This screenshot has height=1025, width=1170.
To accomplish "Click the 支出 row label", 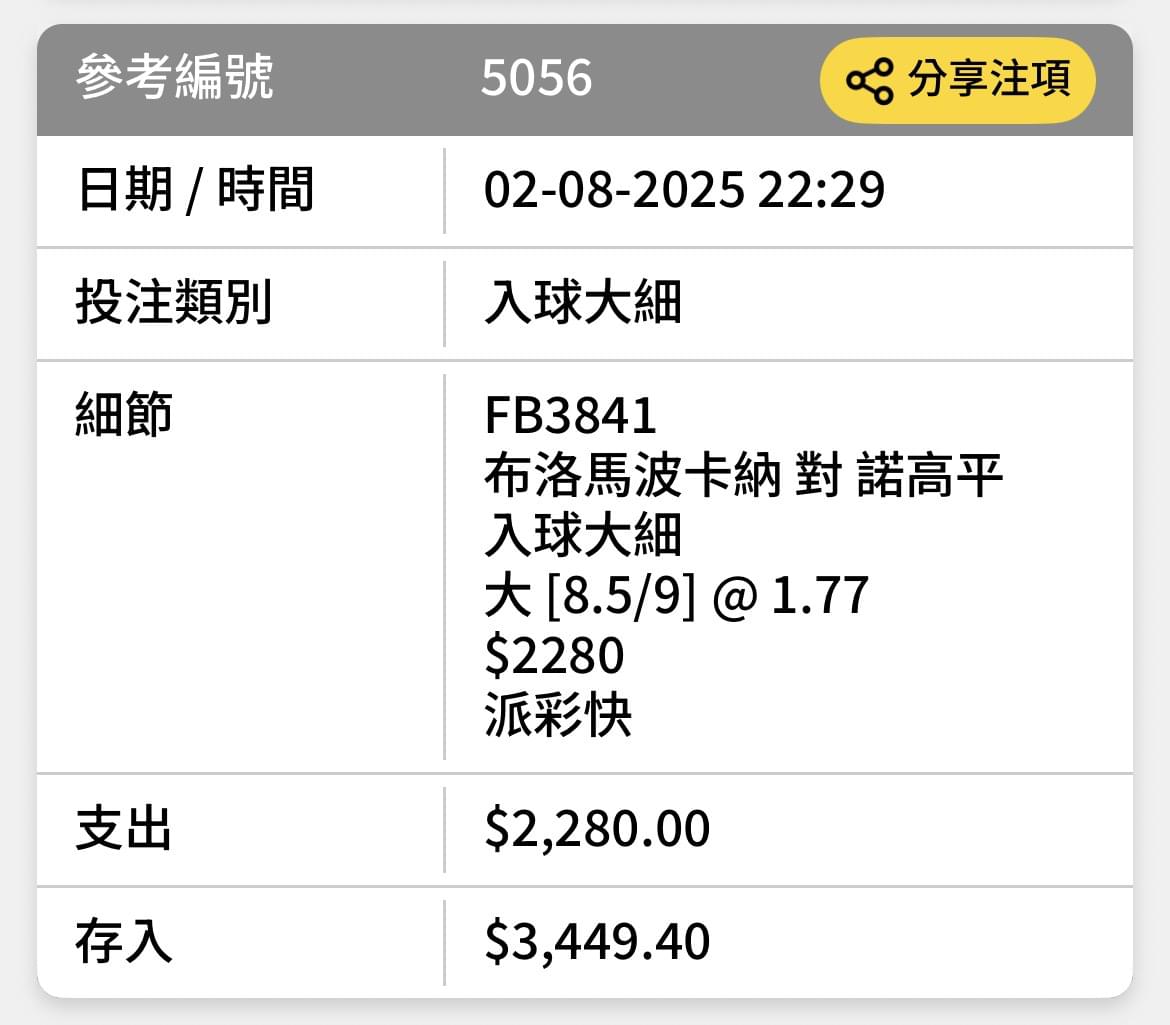I will [x=124, y=828].
